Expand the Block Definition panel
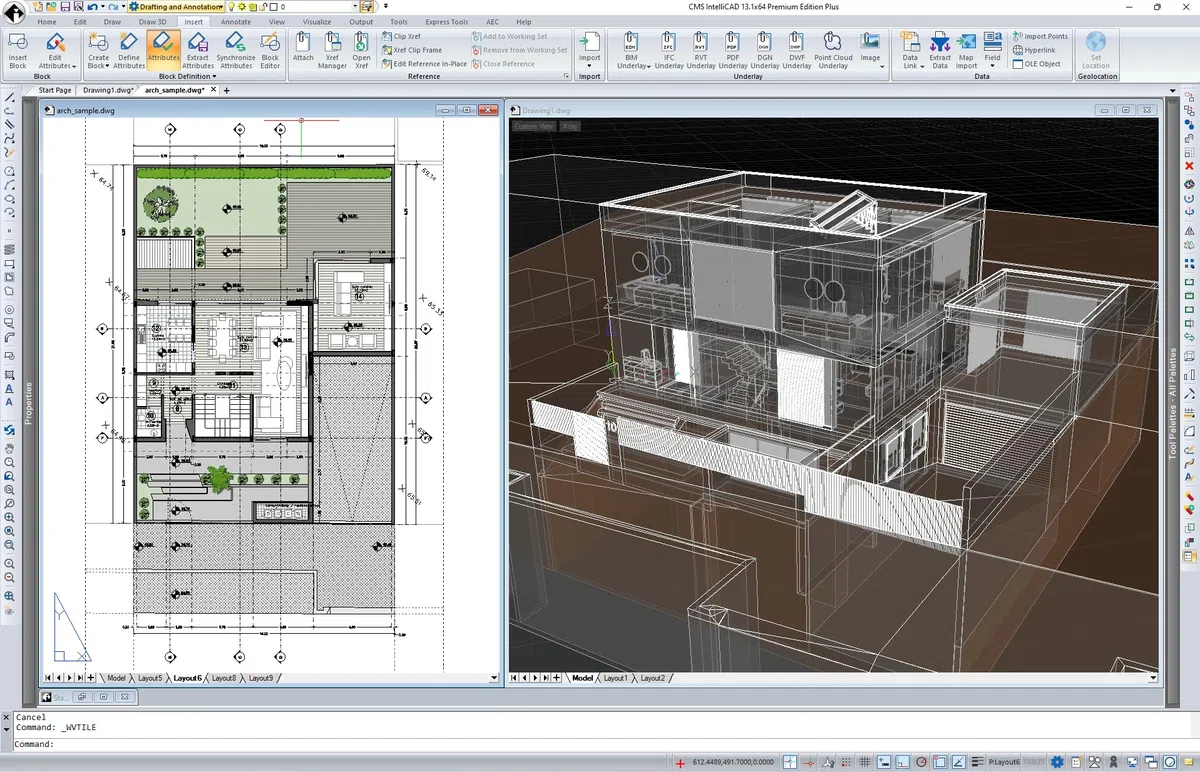Screen dimensions: 1200x772 point(187,76)
